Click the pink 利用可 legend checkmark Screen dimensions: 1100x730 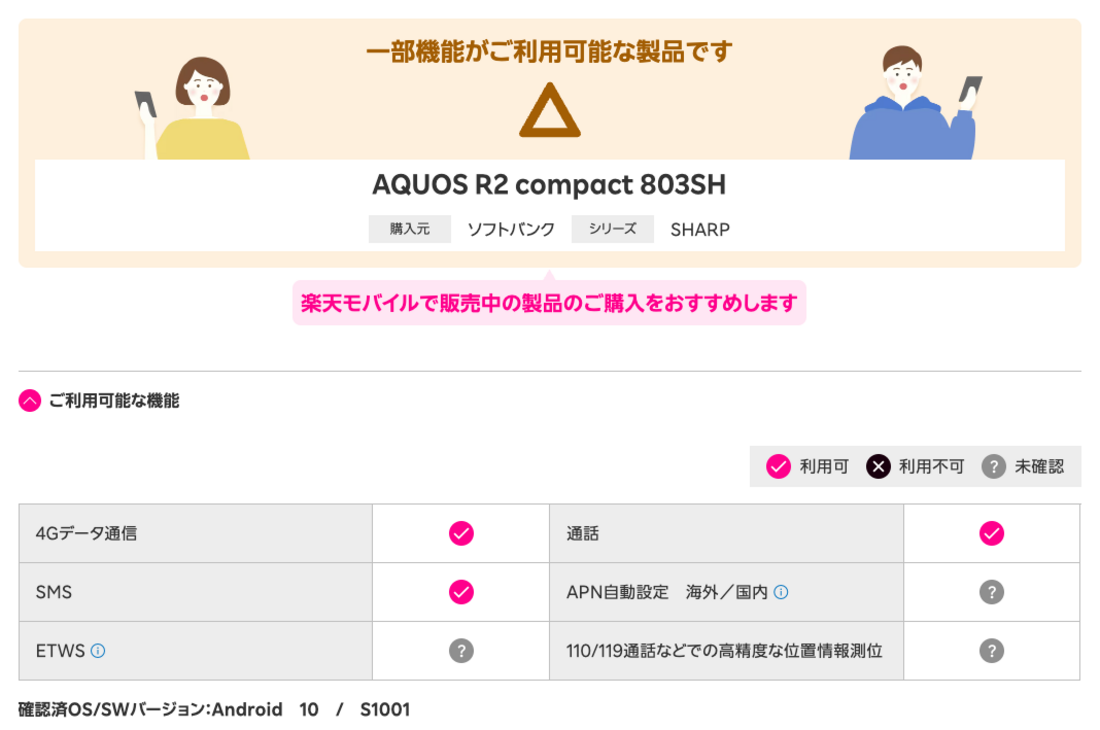pyautogui.click(x=778, y=466)
